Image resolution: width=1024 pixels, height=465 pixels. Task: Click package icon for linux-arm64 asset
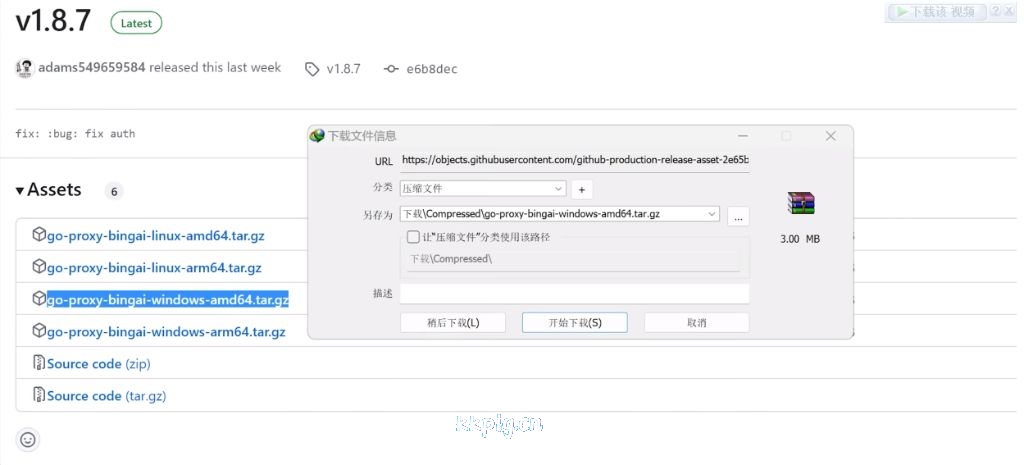pyautogui.click(x=39, y=267)
